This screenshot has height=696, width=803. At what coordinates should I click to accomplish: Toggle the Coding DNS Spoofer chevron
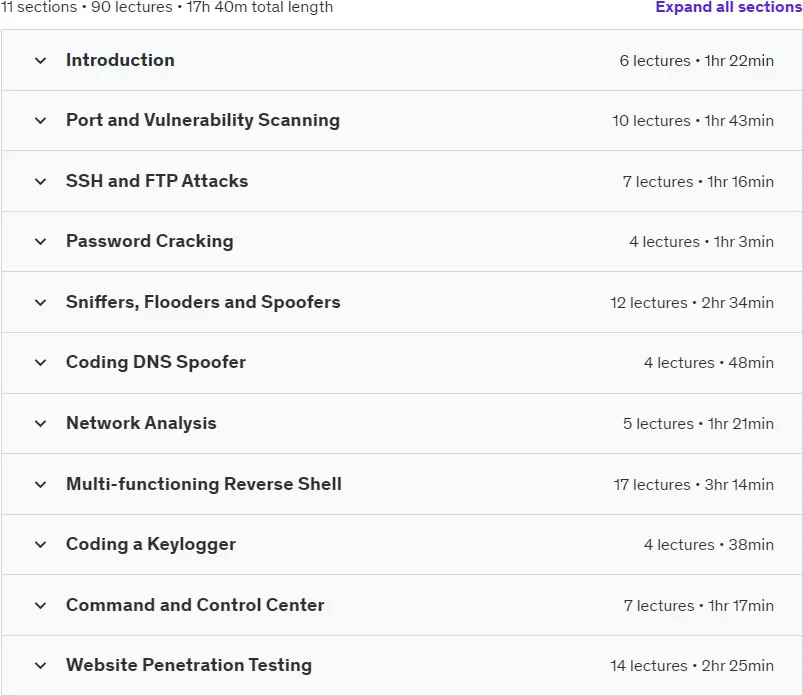(40, 363)
